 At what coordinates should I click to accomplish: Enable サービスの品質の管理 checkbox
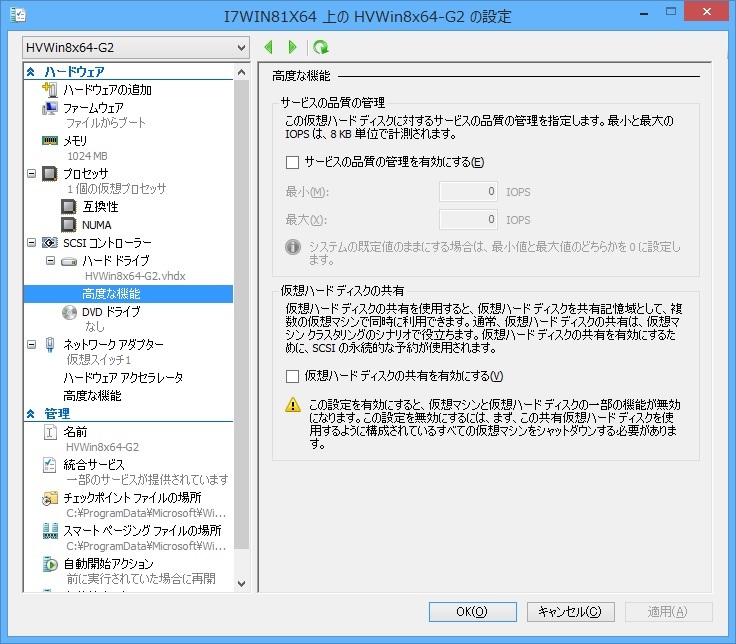point(293,162)
